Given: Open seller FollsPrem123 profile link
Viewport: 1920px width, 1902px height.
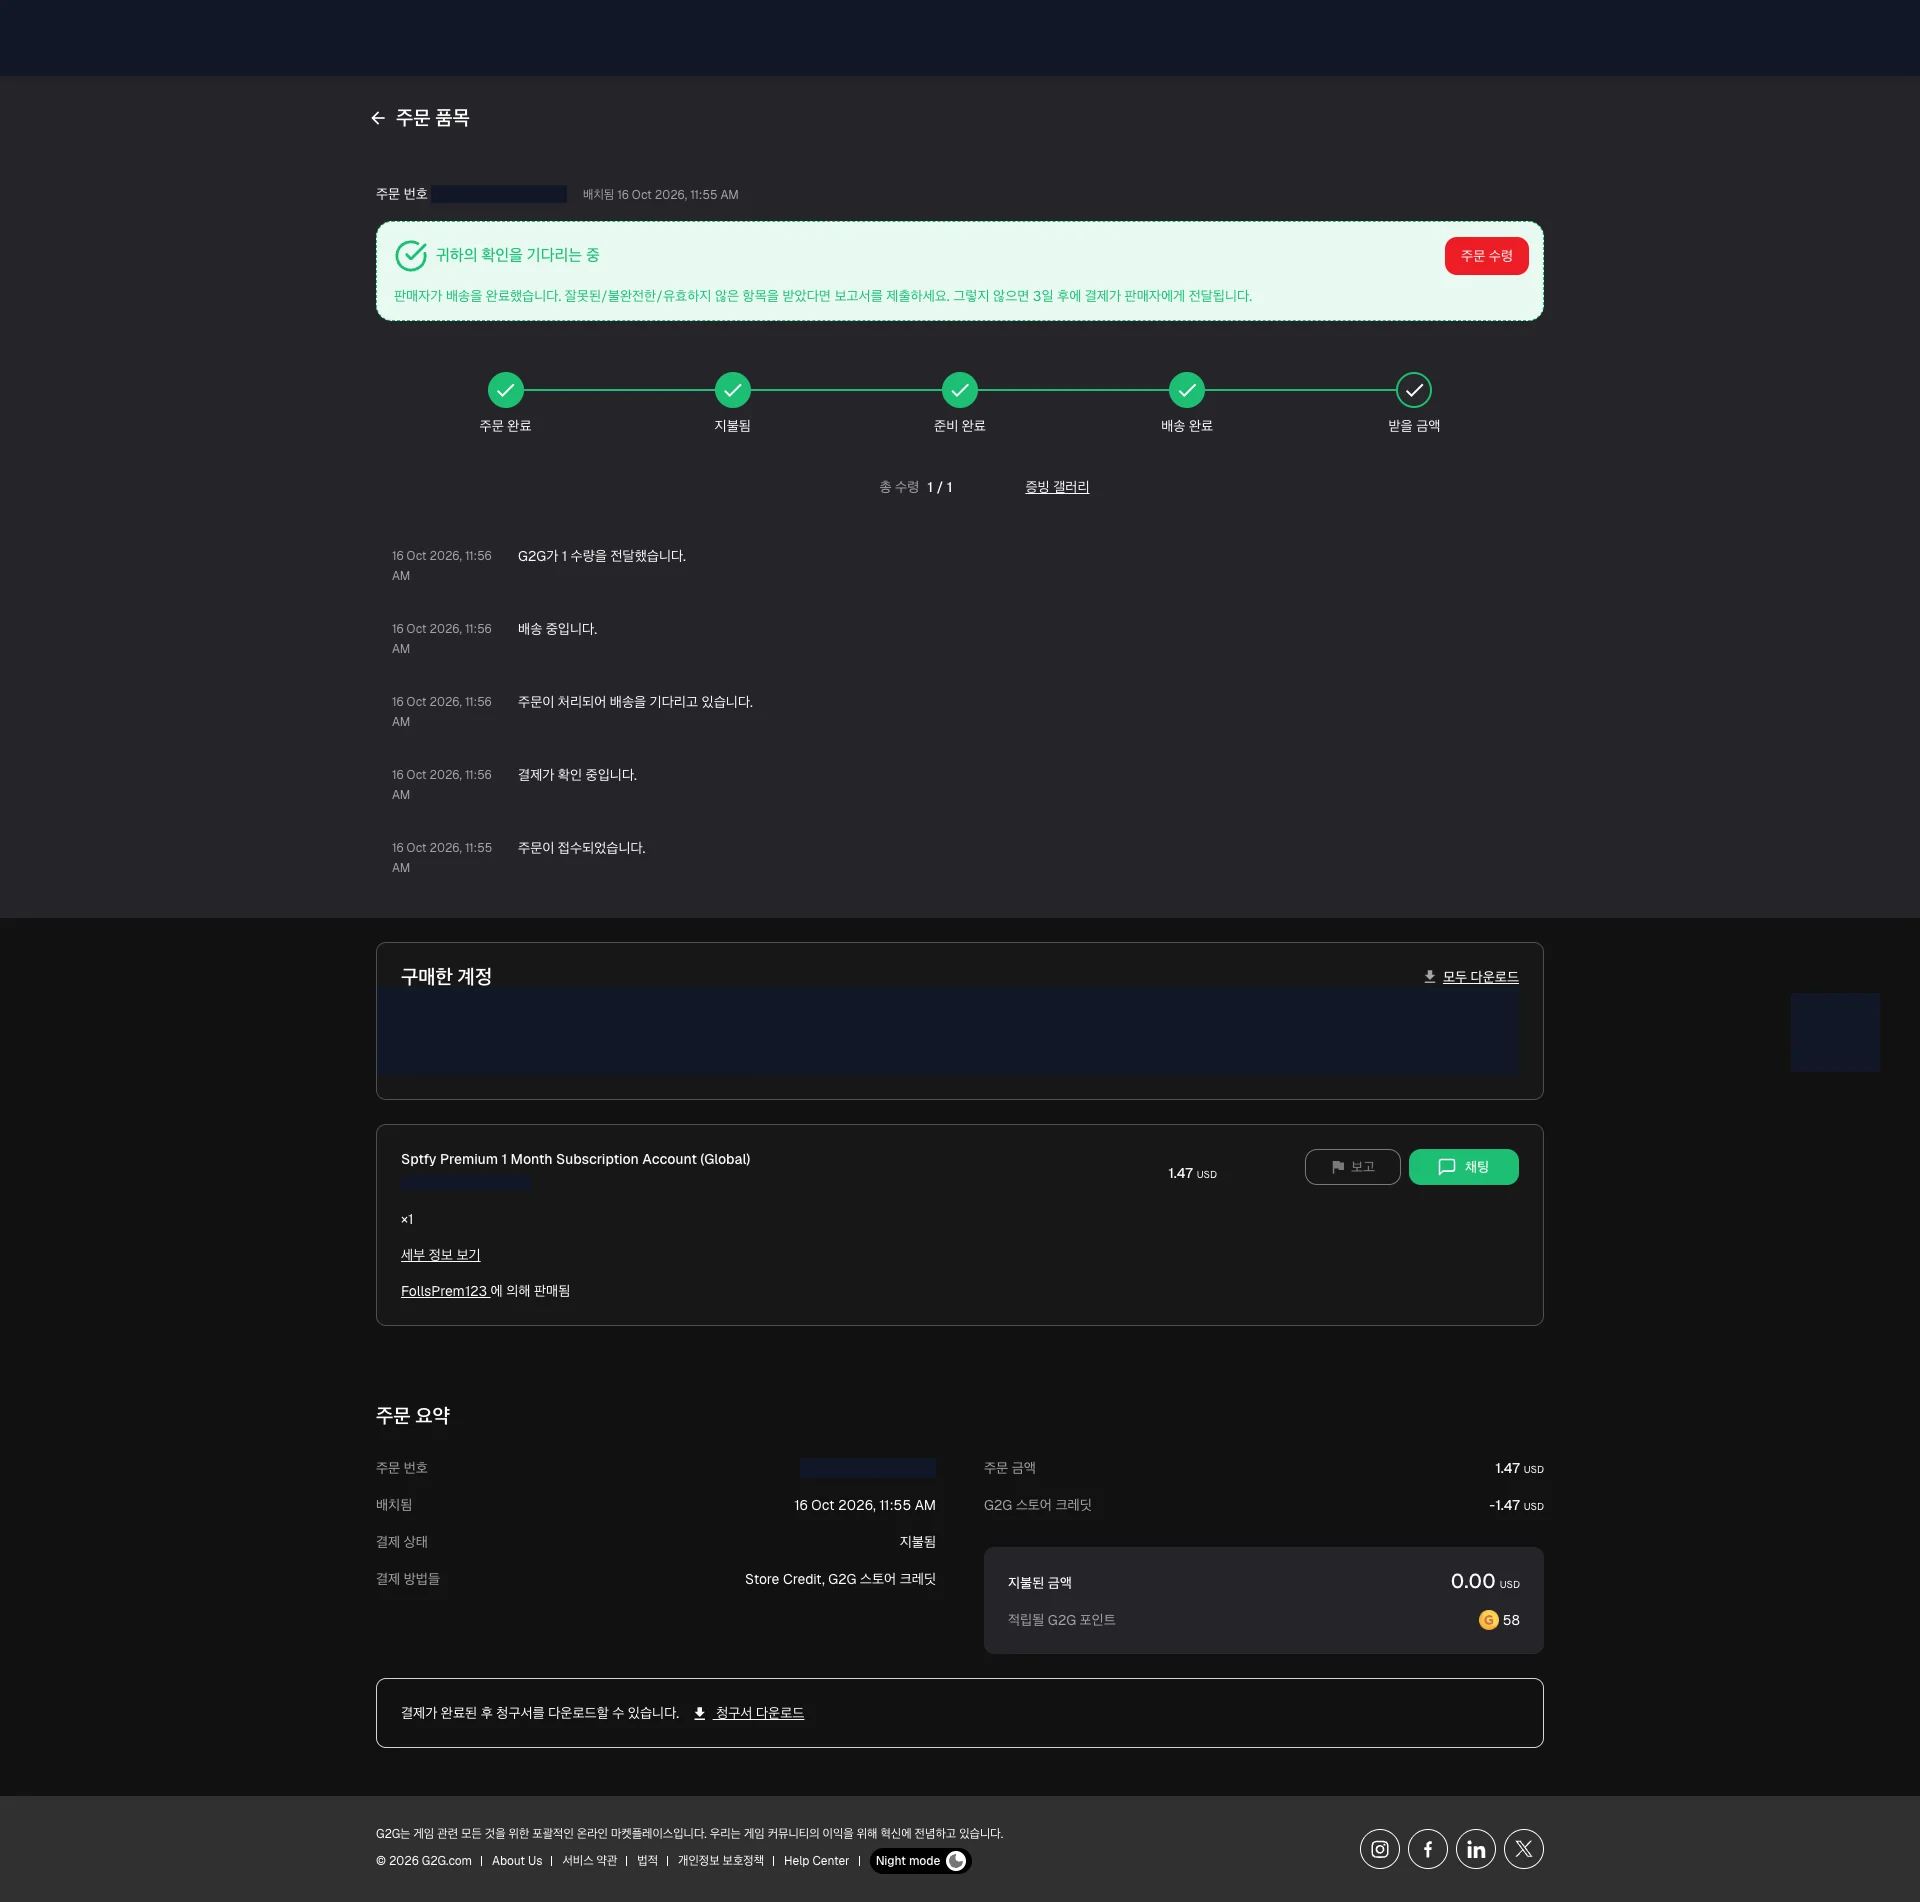Looking at the screenshot, I should click(444, 1291).
